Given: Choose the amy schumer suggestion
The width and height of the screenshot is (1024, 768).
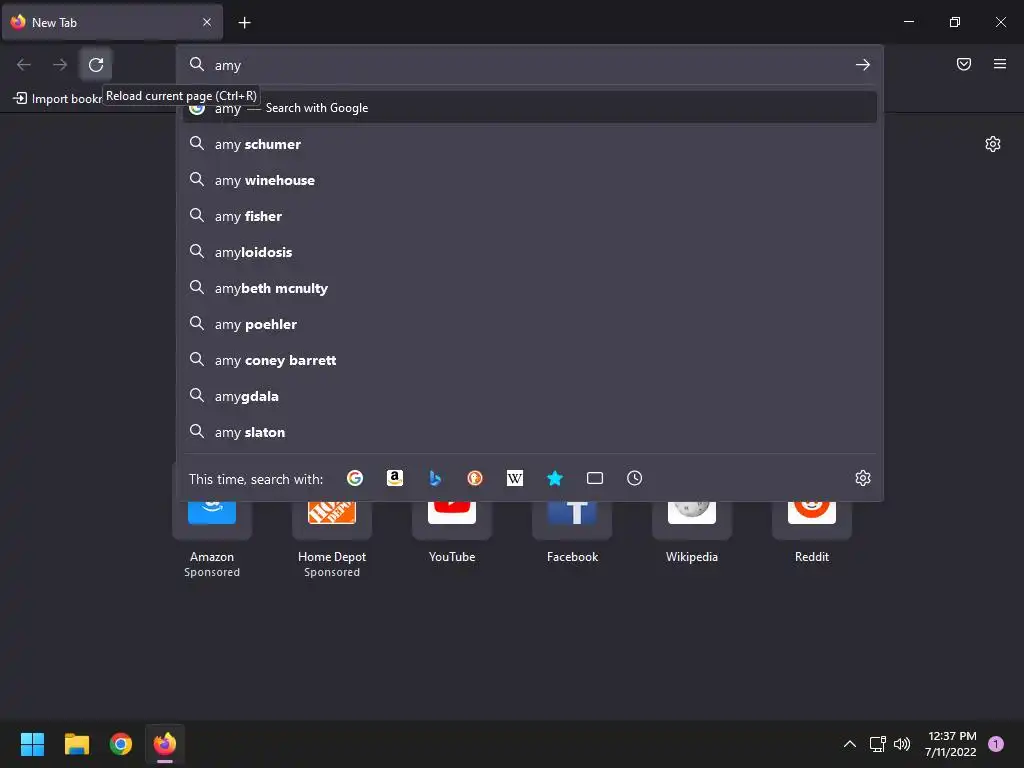Looking at the screenshot, I should pos(530,144).
